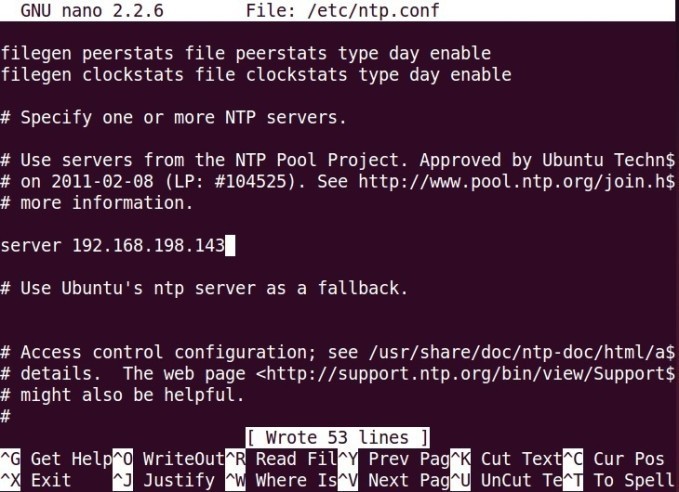Click the ^Y Prev Page shortcut
Screen dimensions: 679x492
click(394, 459)
